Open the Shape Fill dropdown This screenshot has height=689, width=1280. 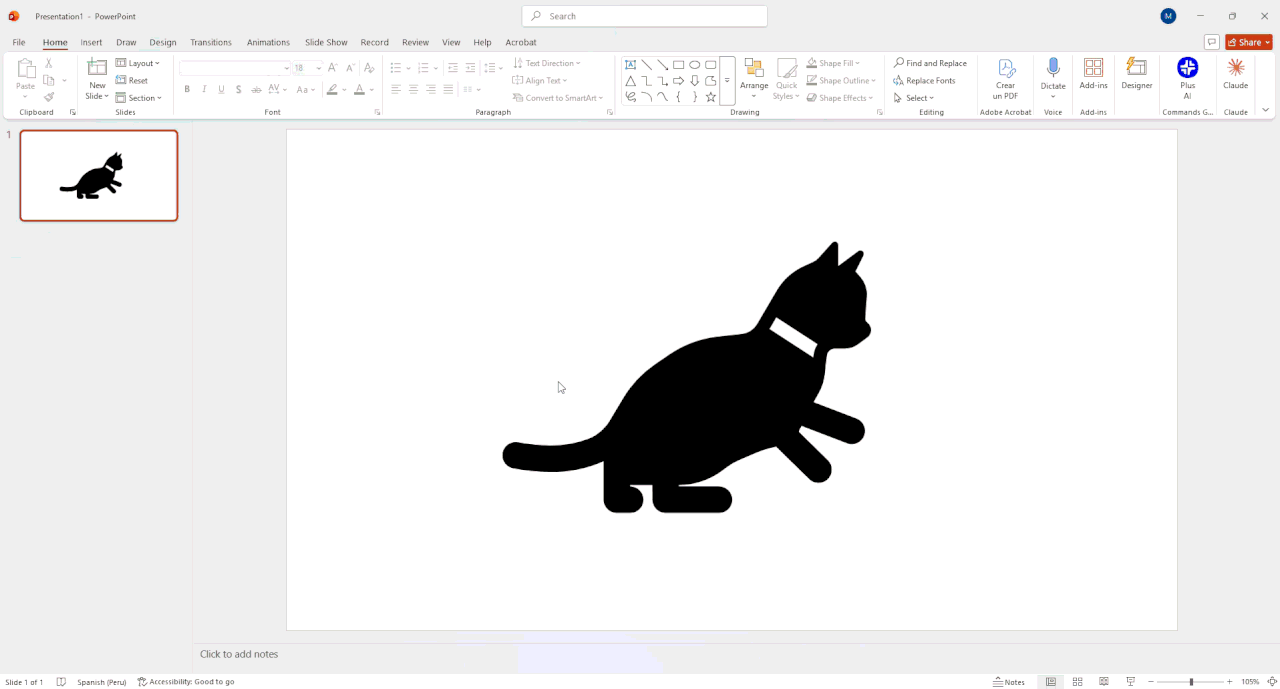(834, 63)
